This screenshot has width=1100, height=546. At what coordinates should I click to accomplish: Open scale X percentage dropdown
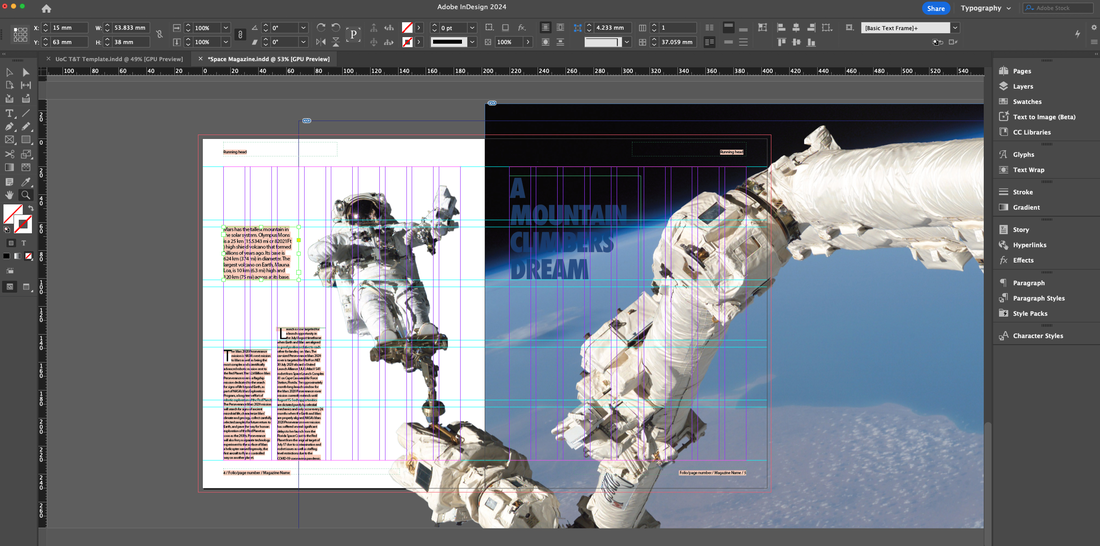click(225, 27)
